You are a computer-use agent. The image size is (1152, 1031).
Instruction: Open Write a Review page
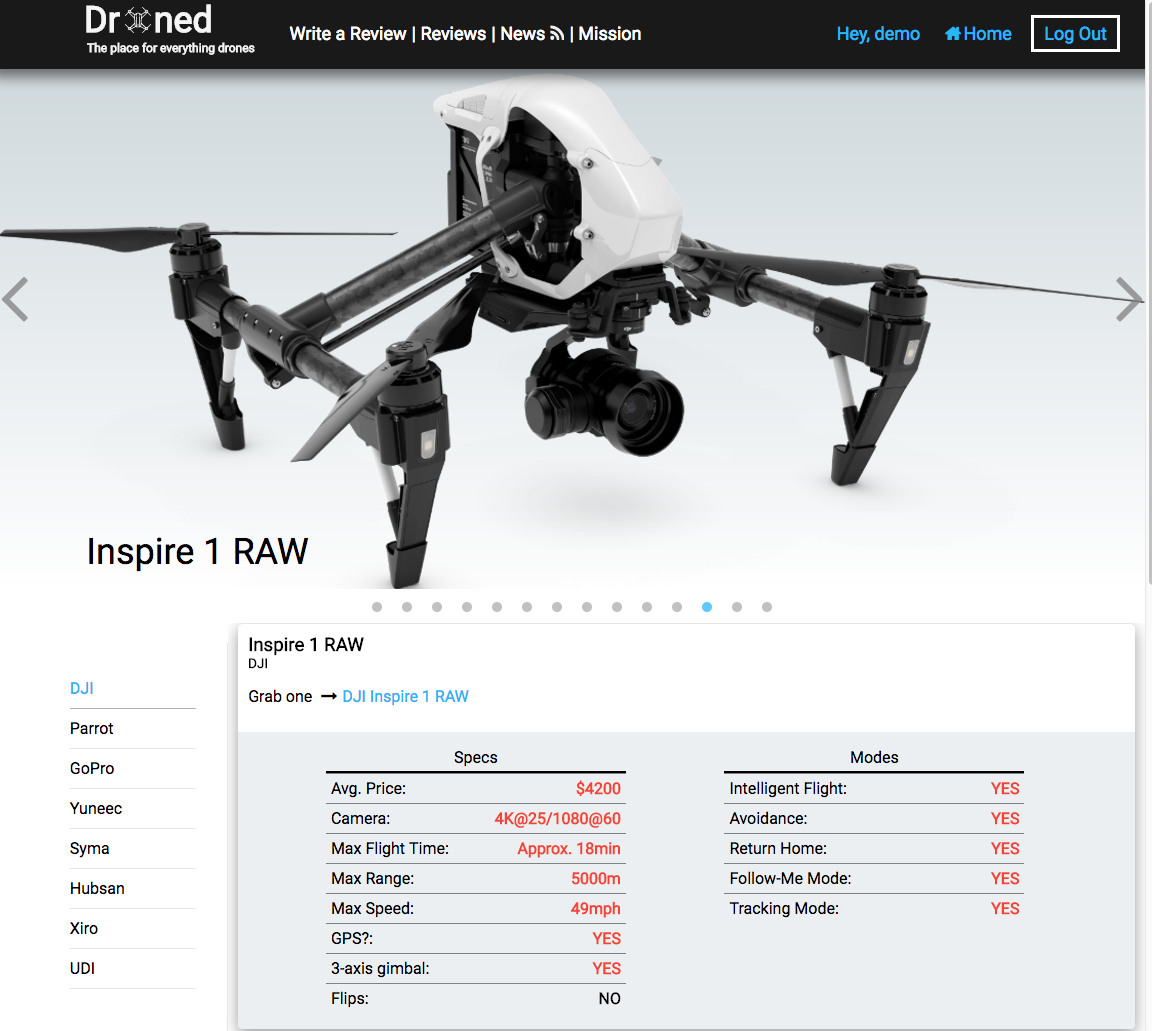pyautogui.click(x=348, y=34)
